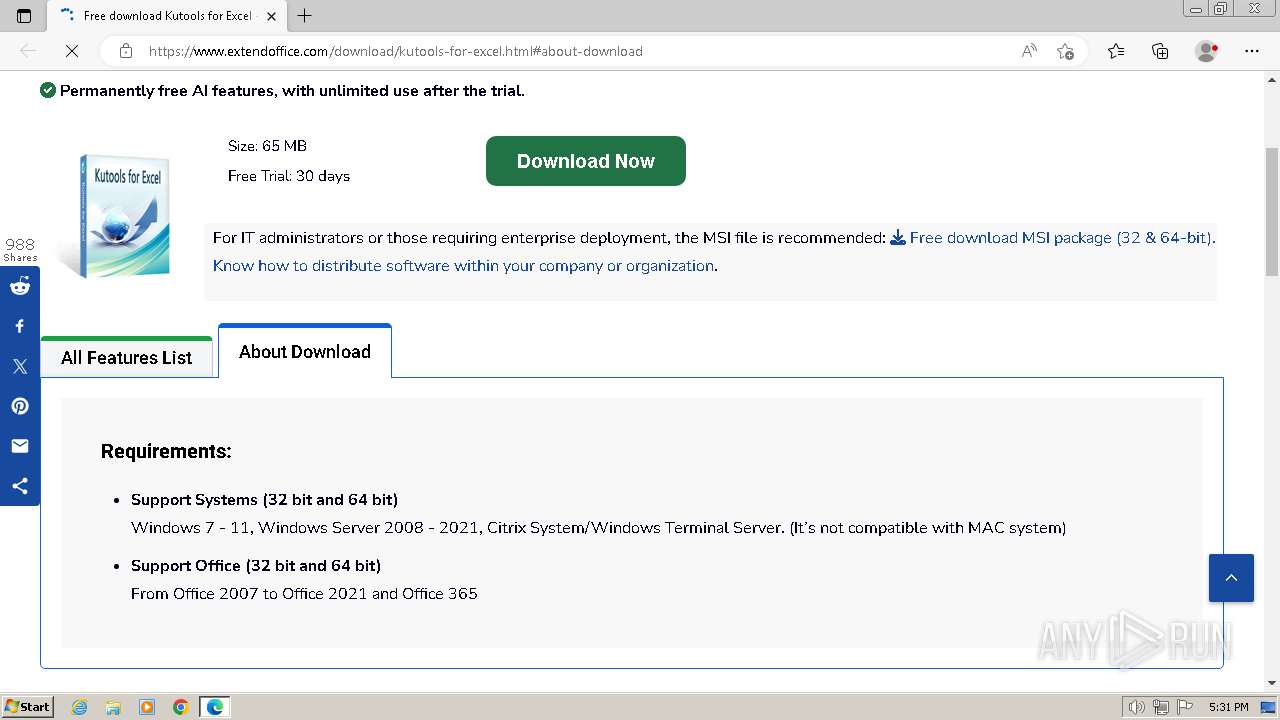Viewport: 1280px width, 720px height.
Task: Open Action Center flag icon
Action: pyautogui.click(x=1183, y=707)
